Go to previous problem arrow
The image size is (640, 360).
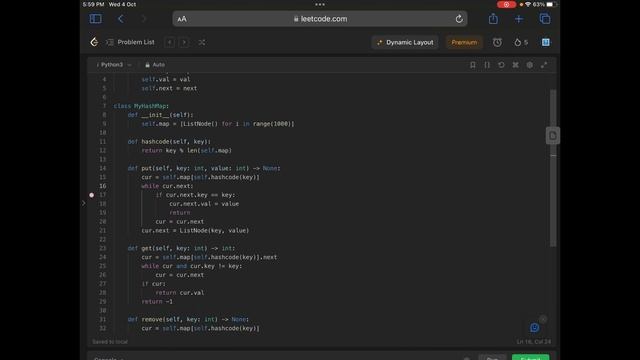[x=170, y=42]
